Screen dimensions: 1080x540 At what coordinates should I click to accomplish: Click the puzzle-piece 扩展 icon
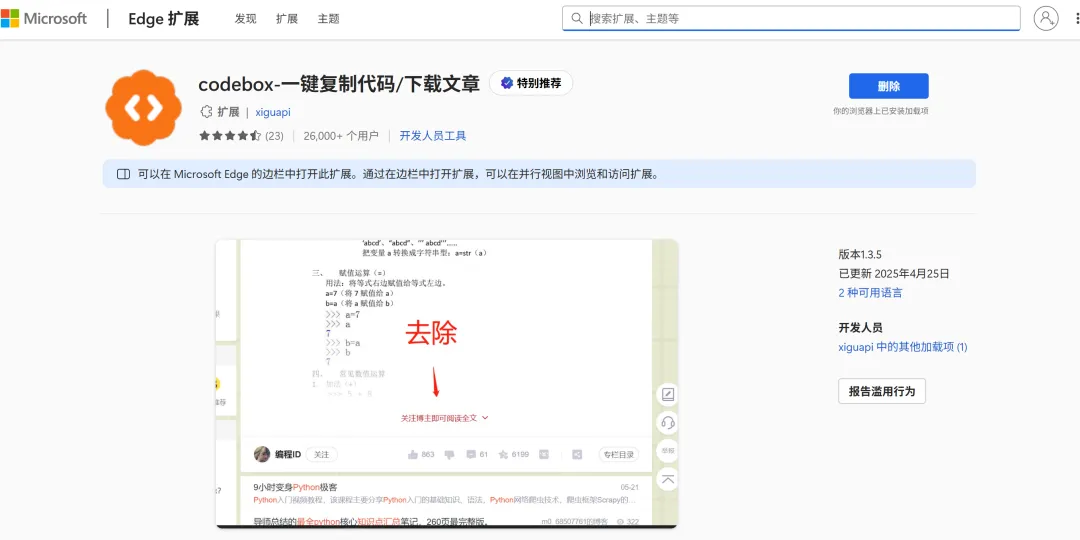(x=205, y=112)
